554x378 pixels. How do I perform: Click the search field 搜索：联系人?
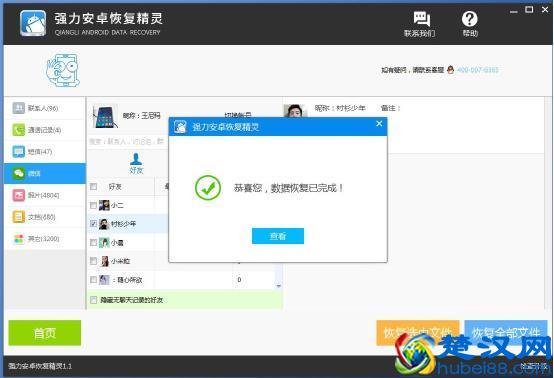click(x=127, y=142)
